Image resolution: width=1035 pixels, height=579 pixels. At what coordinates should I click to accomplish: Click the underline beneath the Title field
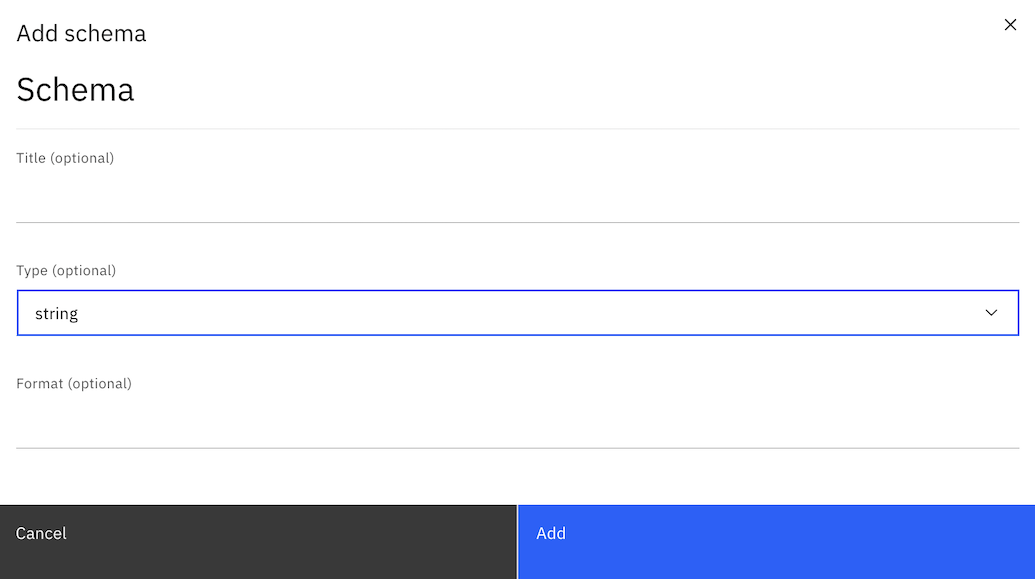click(517, 222)
